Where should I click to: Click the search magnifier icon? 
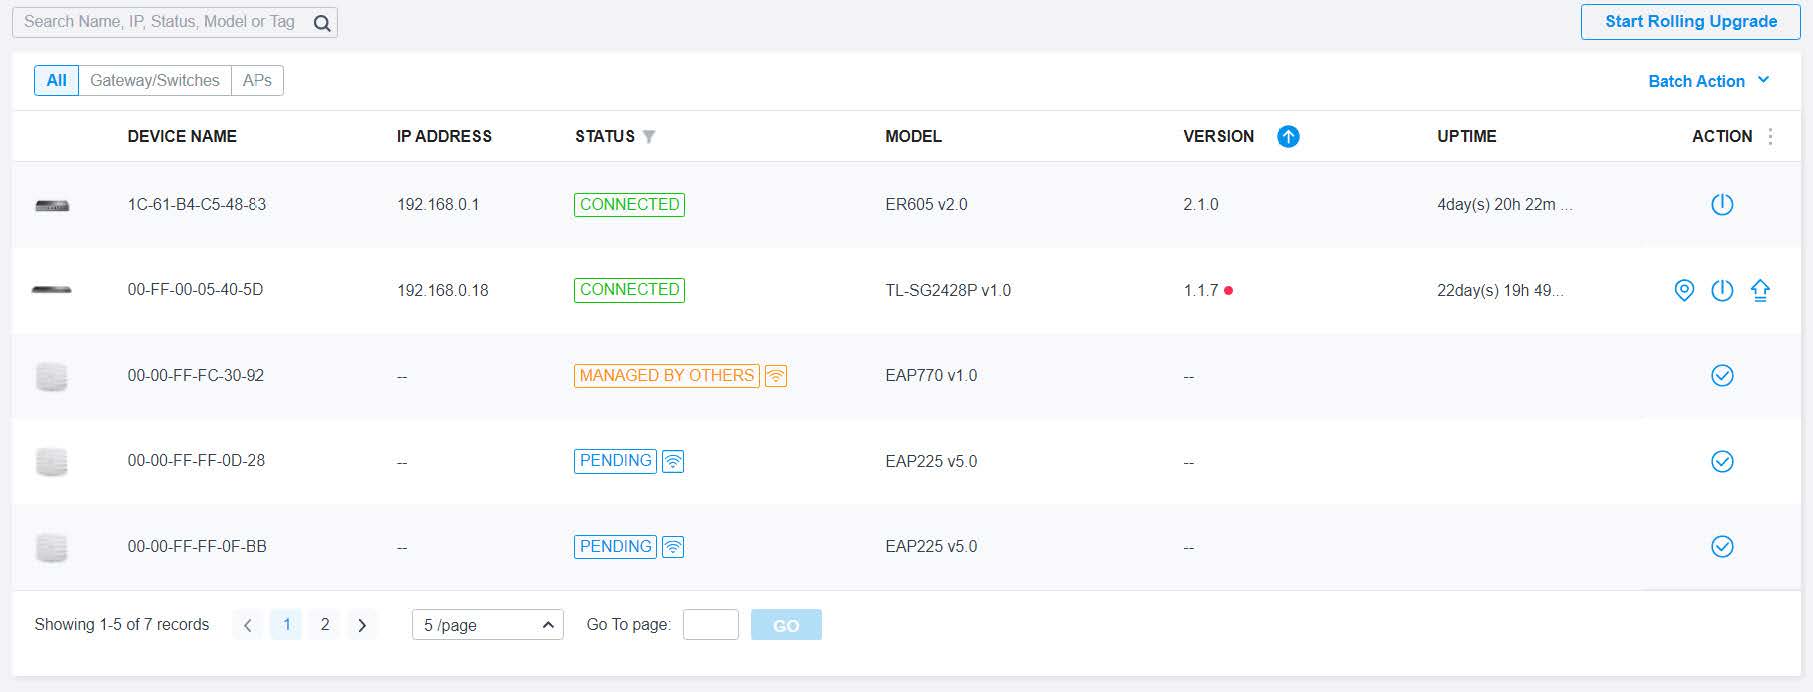click(x=321, y=23)
